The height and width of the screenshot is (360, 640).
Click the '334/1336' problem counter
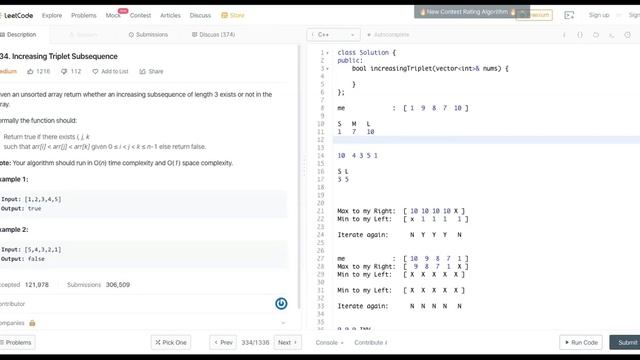[255, 342]
